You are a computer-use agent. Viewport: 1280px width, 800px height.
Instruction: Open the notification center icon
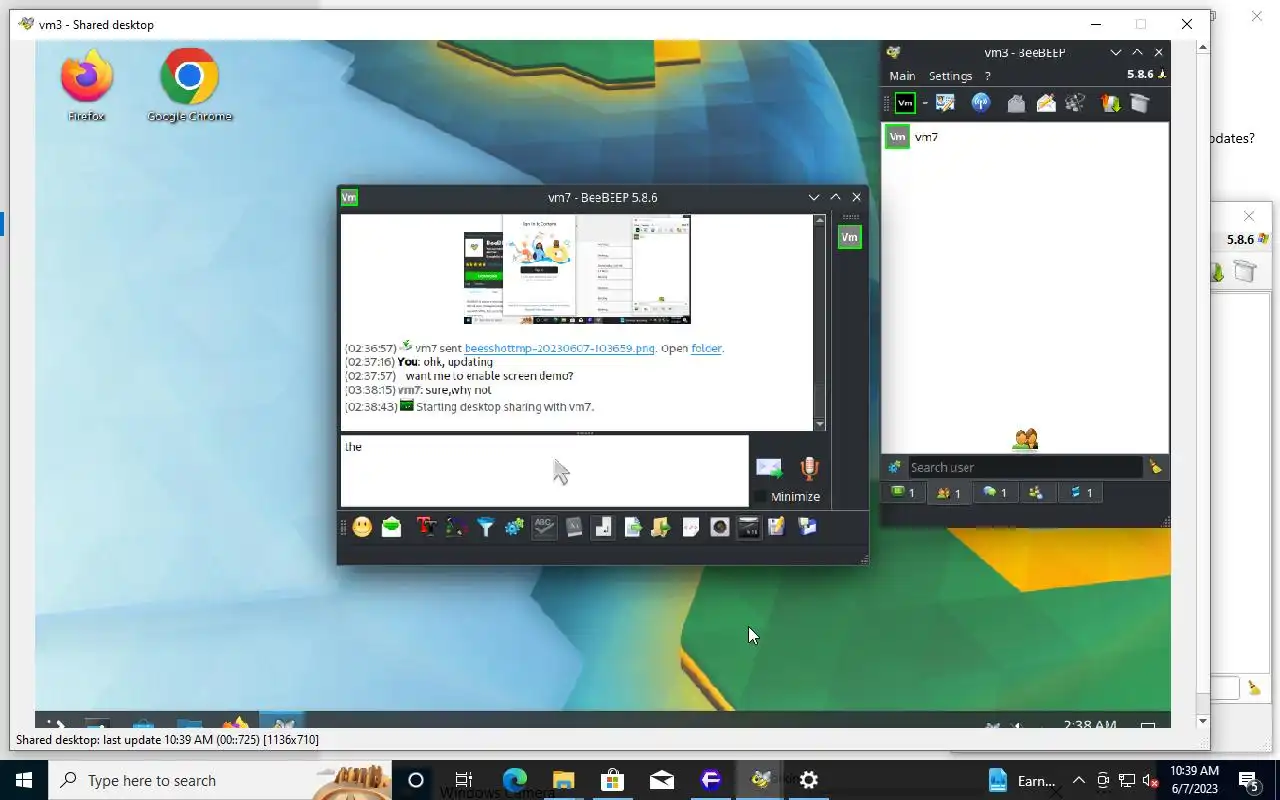pos(1249,781)
